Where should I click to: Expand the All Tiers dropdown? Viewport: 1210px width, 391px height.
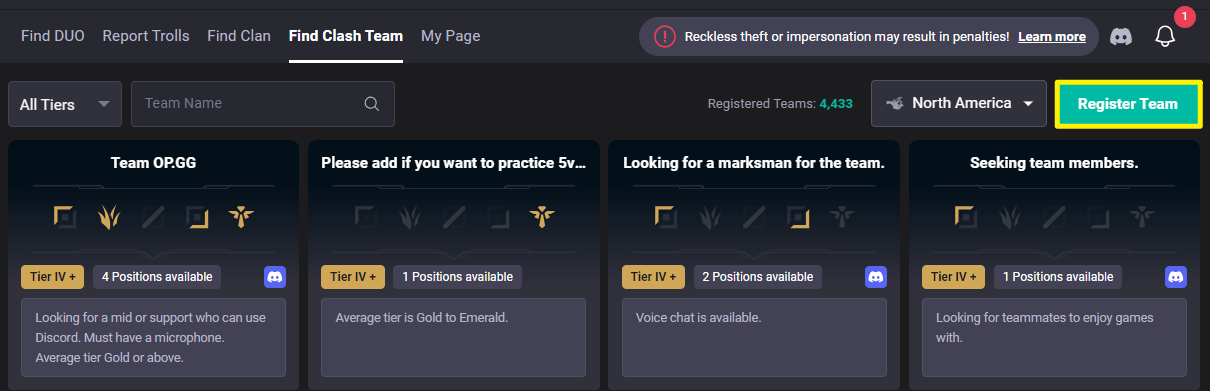pos(65,104)
